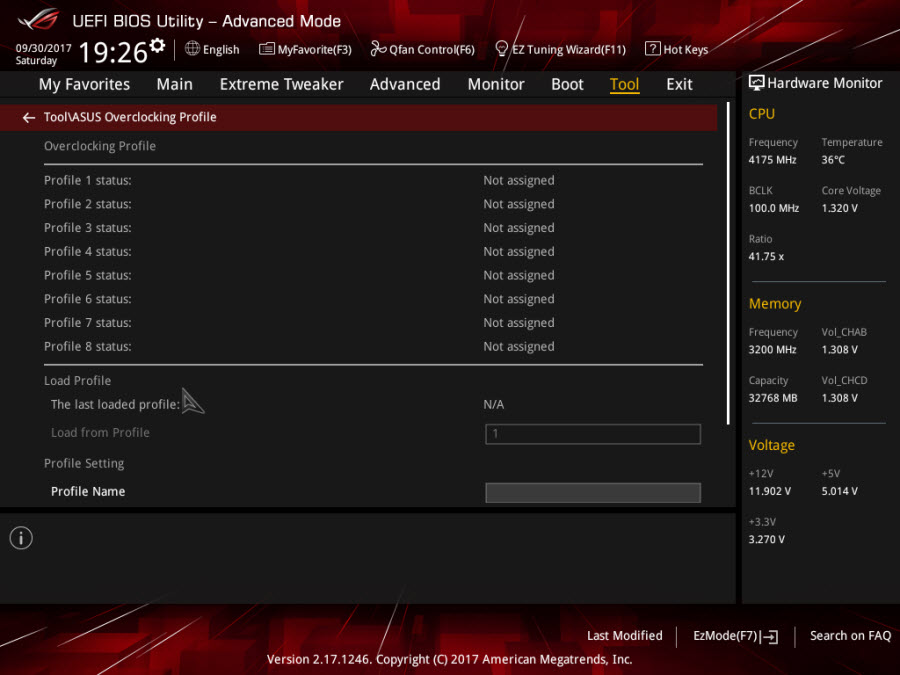Click the Qfan Control fan icon
The width and height of the screenshot is (900, 675).
378,49
